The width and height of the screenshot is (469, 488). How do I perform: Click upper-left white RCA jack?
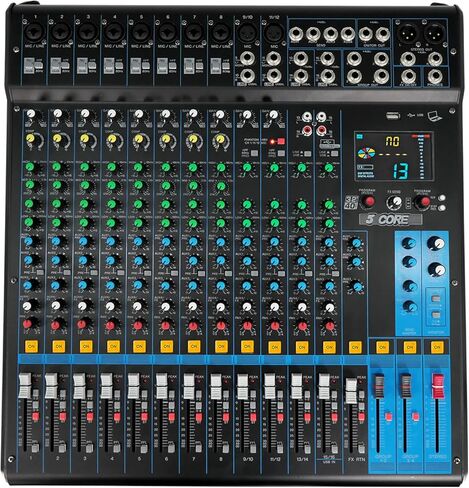tap(307, 117)
